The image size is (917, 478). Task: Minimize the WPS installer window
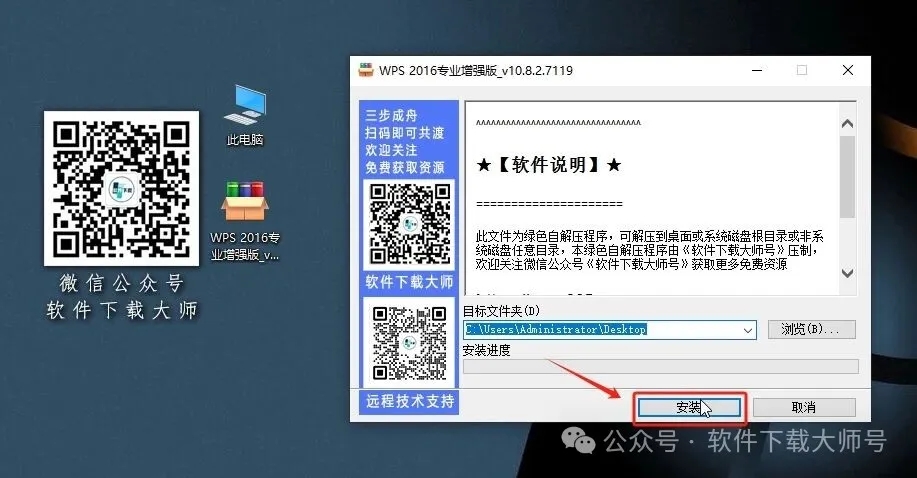pos(757,70)
